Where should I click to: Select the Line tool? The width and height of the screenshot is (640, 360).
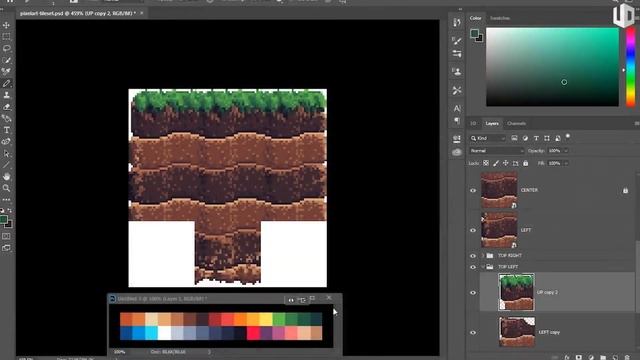(7, 165)
